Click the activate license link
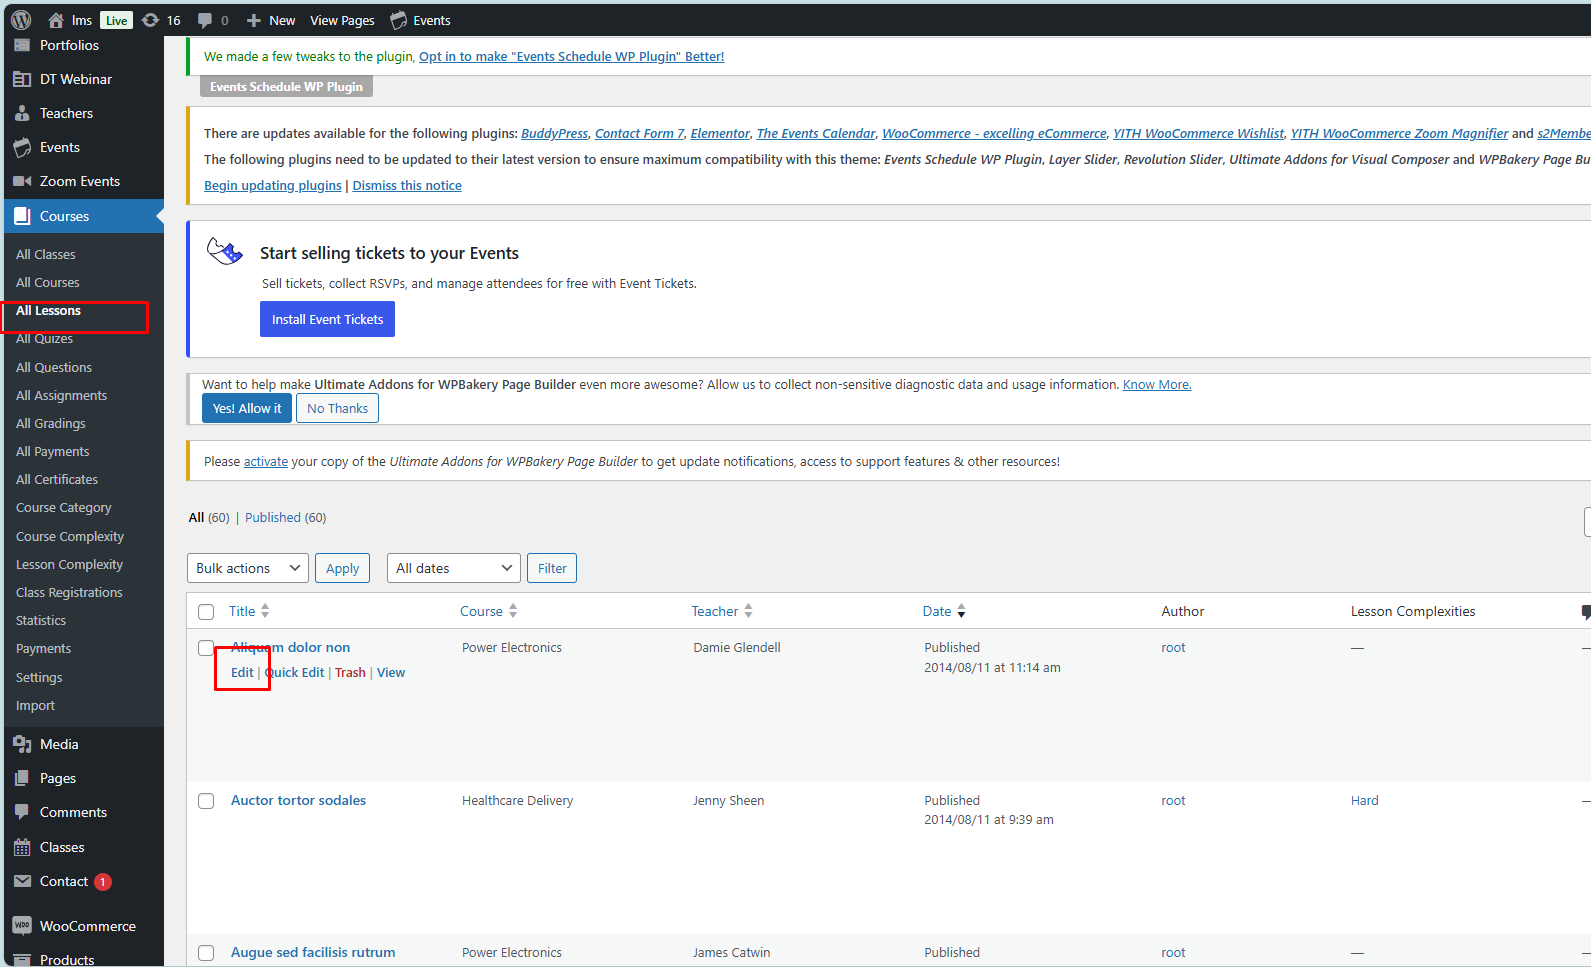This screenshot has height=967, width=1591. click(x=266, y=462)
